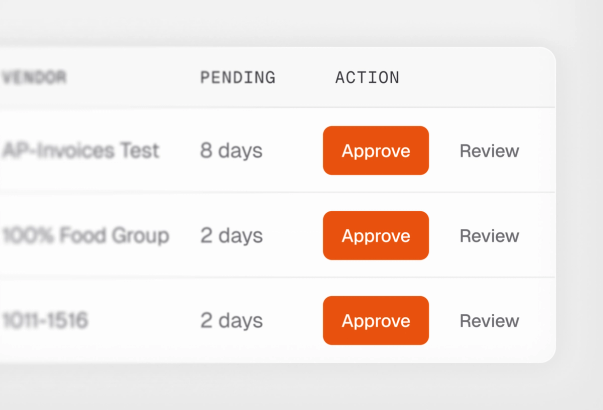Click 2 days in 100% Food Group row

pyautogui.click(x=231, y=236)
